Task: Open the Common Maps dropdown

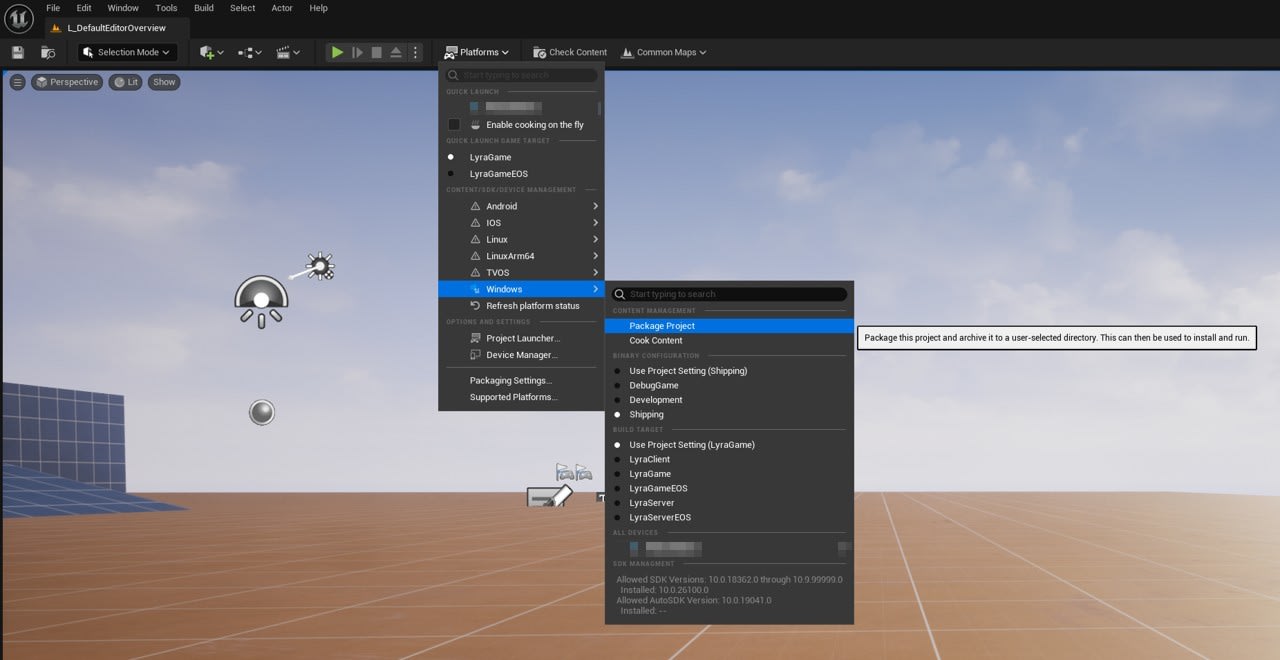Action: tap(663, 51)
